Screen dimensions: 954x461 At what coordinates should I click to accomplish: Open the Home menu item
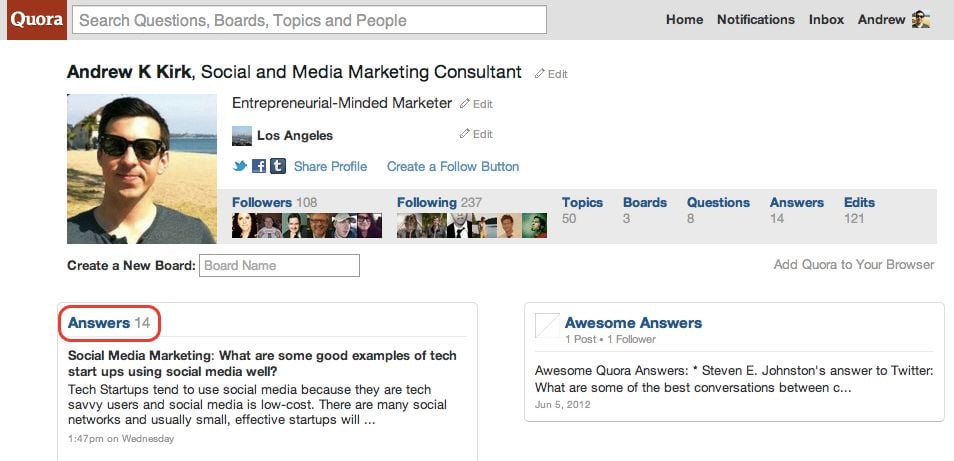tap(684, 19)
